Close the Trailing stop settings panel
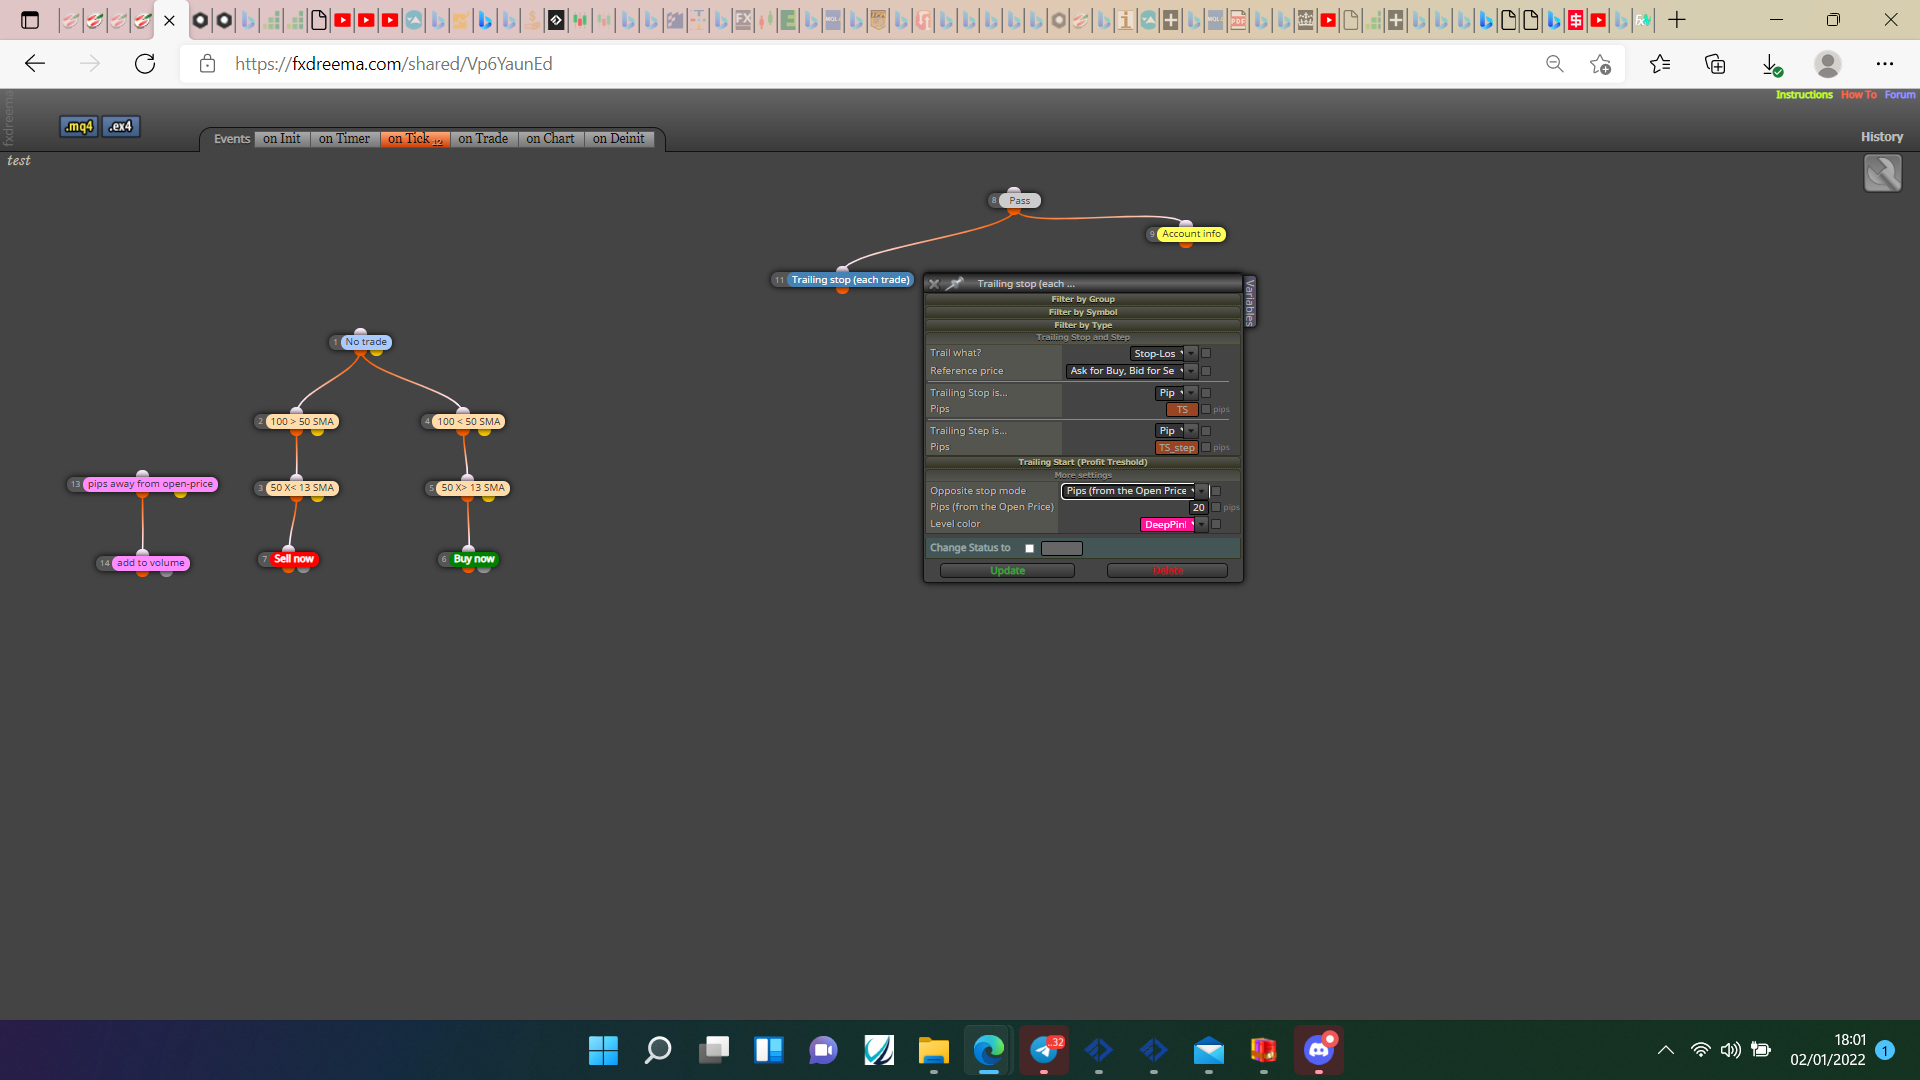 tap(934, 284)
